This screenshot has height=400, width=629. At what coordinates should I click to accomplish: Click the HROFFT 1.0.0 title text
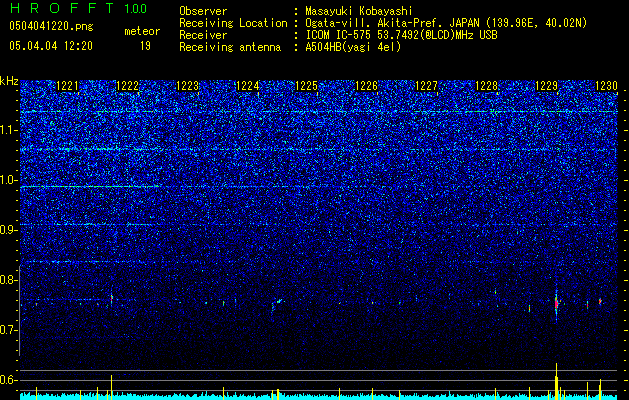(x=78, y=8)
